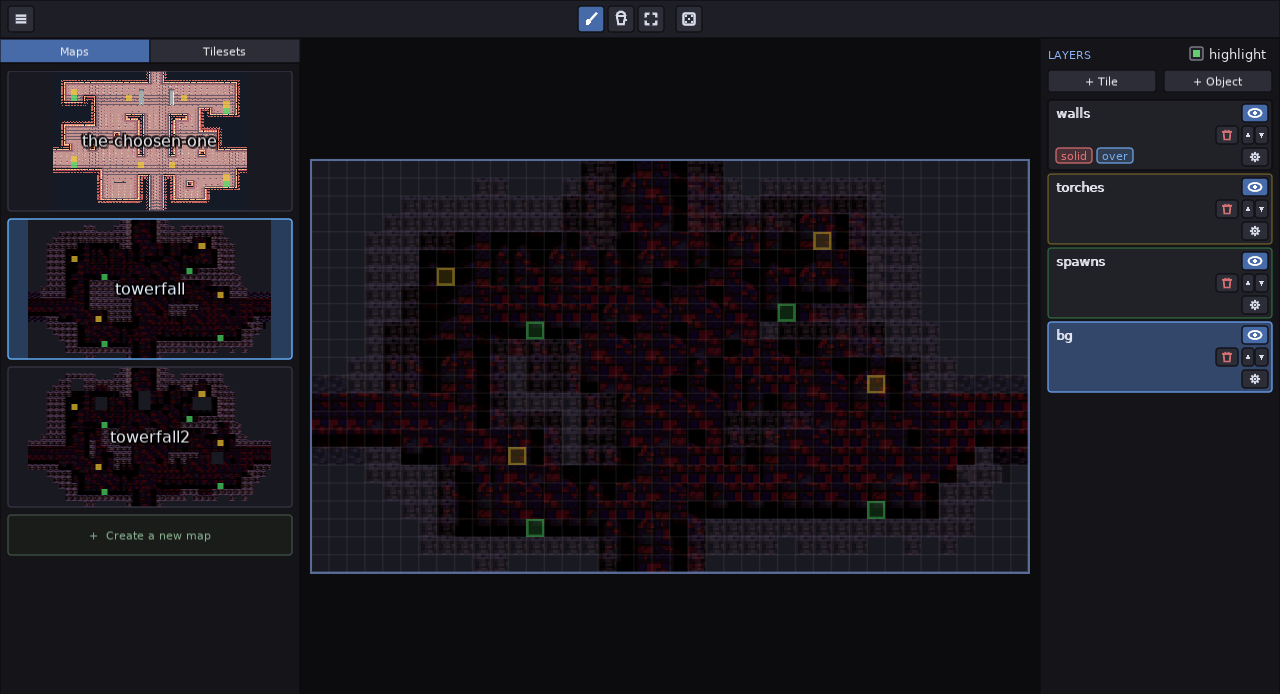Image resolution: width=1280 pixels, height=694 pixels.
Task: Move walls layer up
Action: pyautogui.click(x=1247, y=135)
